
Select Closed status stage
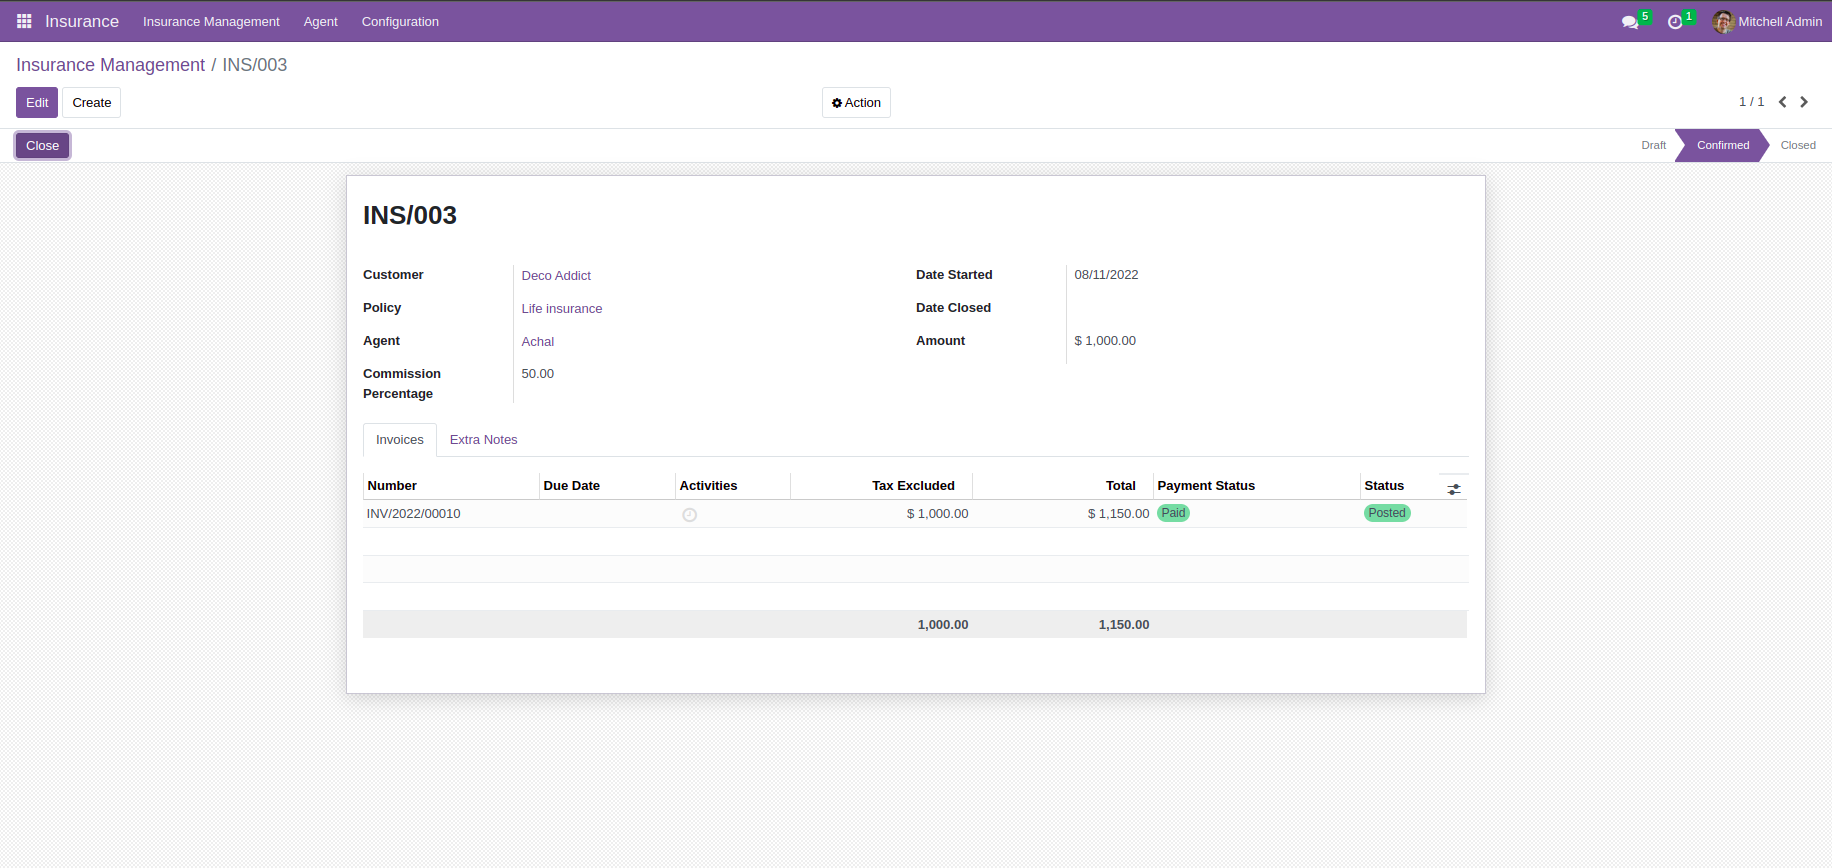(1798, 145)
